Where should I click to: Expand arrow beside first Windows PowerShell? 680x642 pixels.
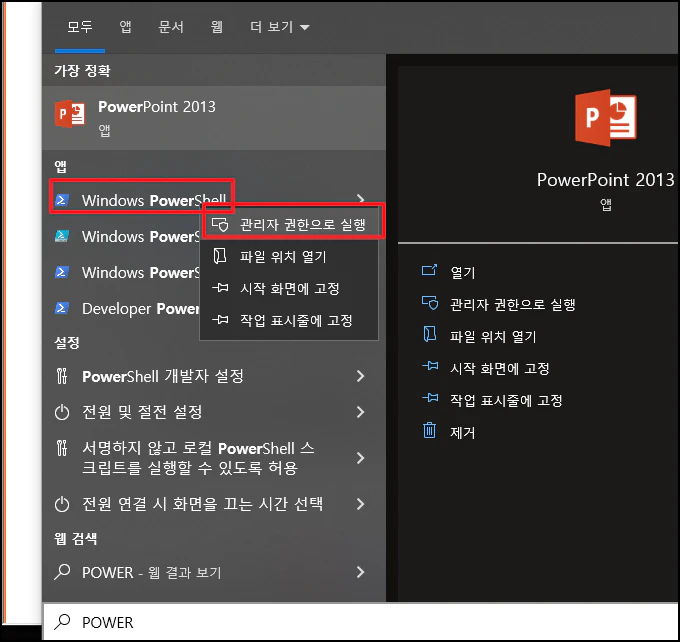(x=360, y=198)
